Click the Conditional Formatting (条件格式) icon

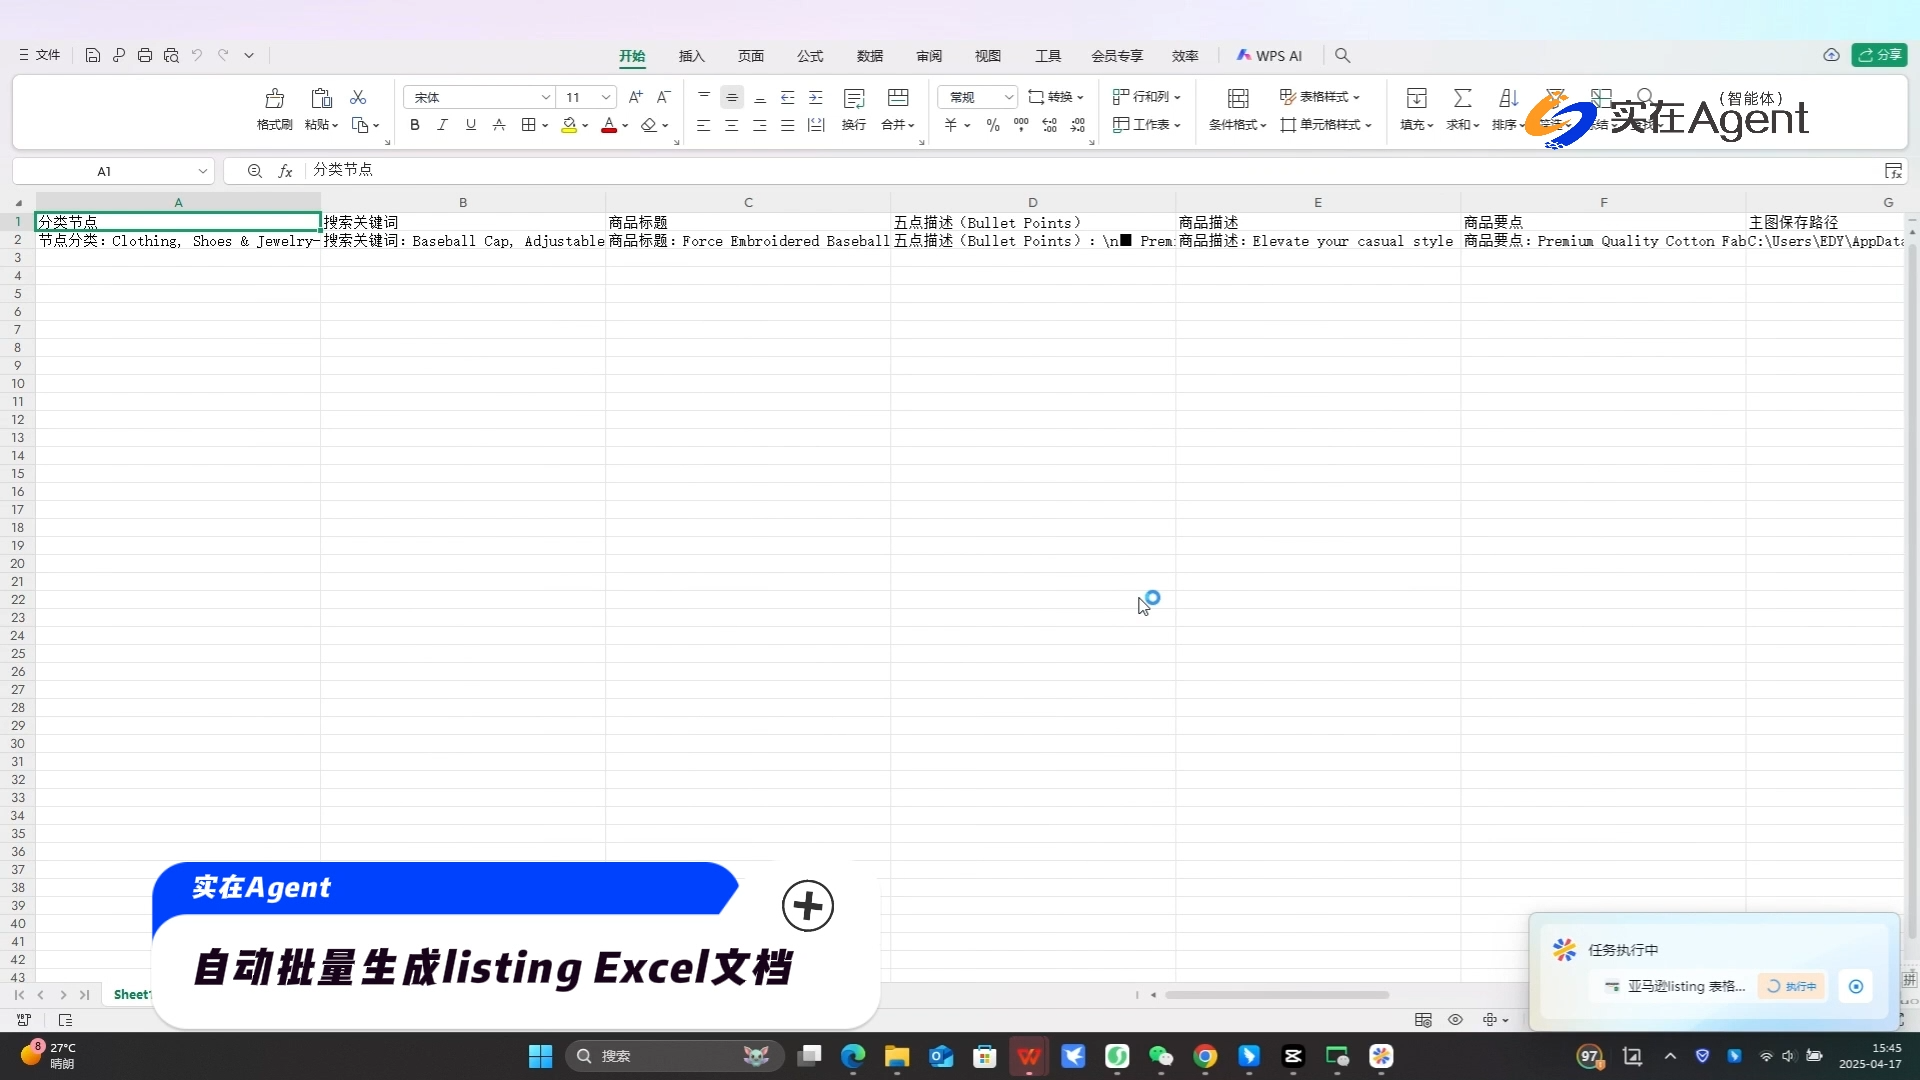[1238, 99]
